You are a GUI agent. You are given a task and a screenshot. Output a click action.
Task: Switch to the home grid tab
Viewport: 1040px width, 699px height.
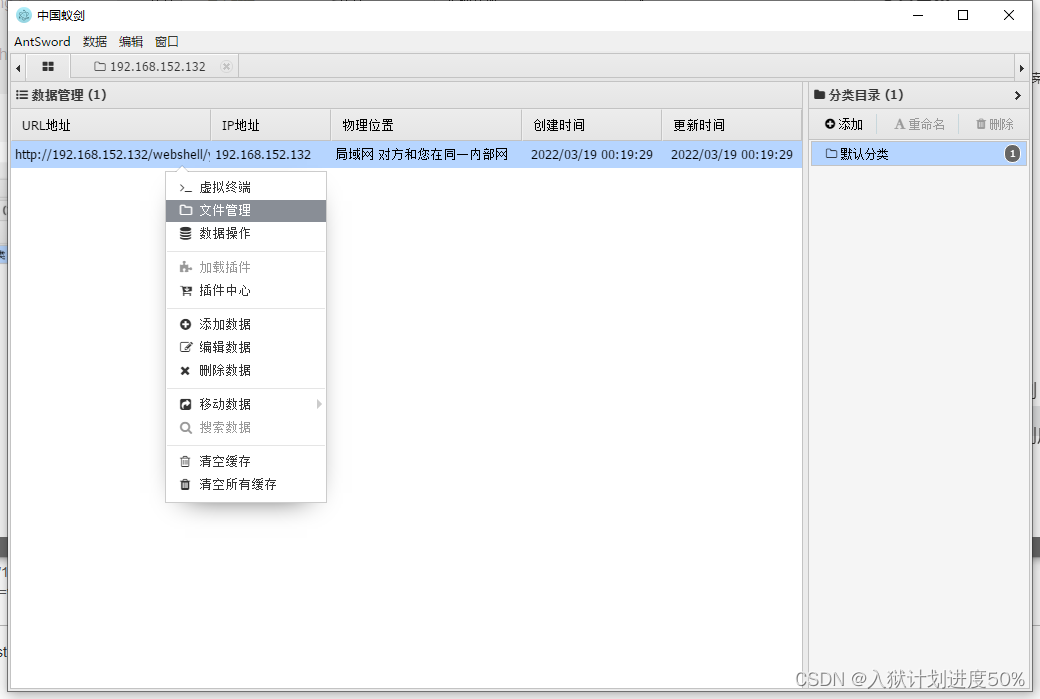pyautogui.click(x=48, y=66)
